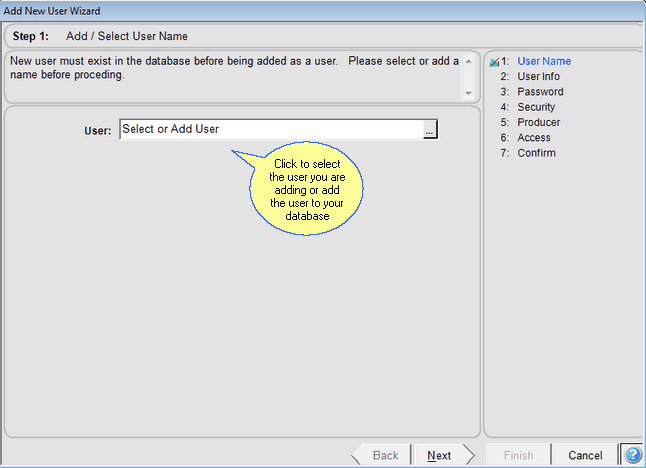This screenshot has width=646, height=468.
Task: Click the Finish button
Action: point(518,455)
